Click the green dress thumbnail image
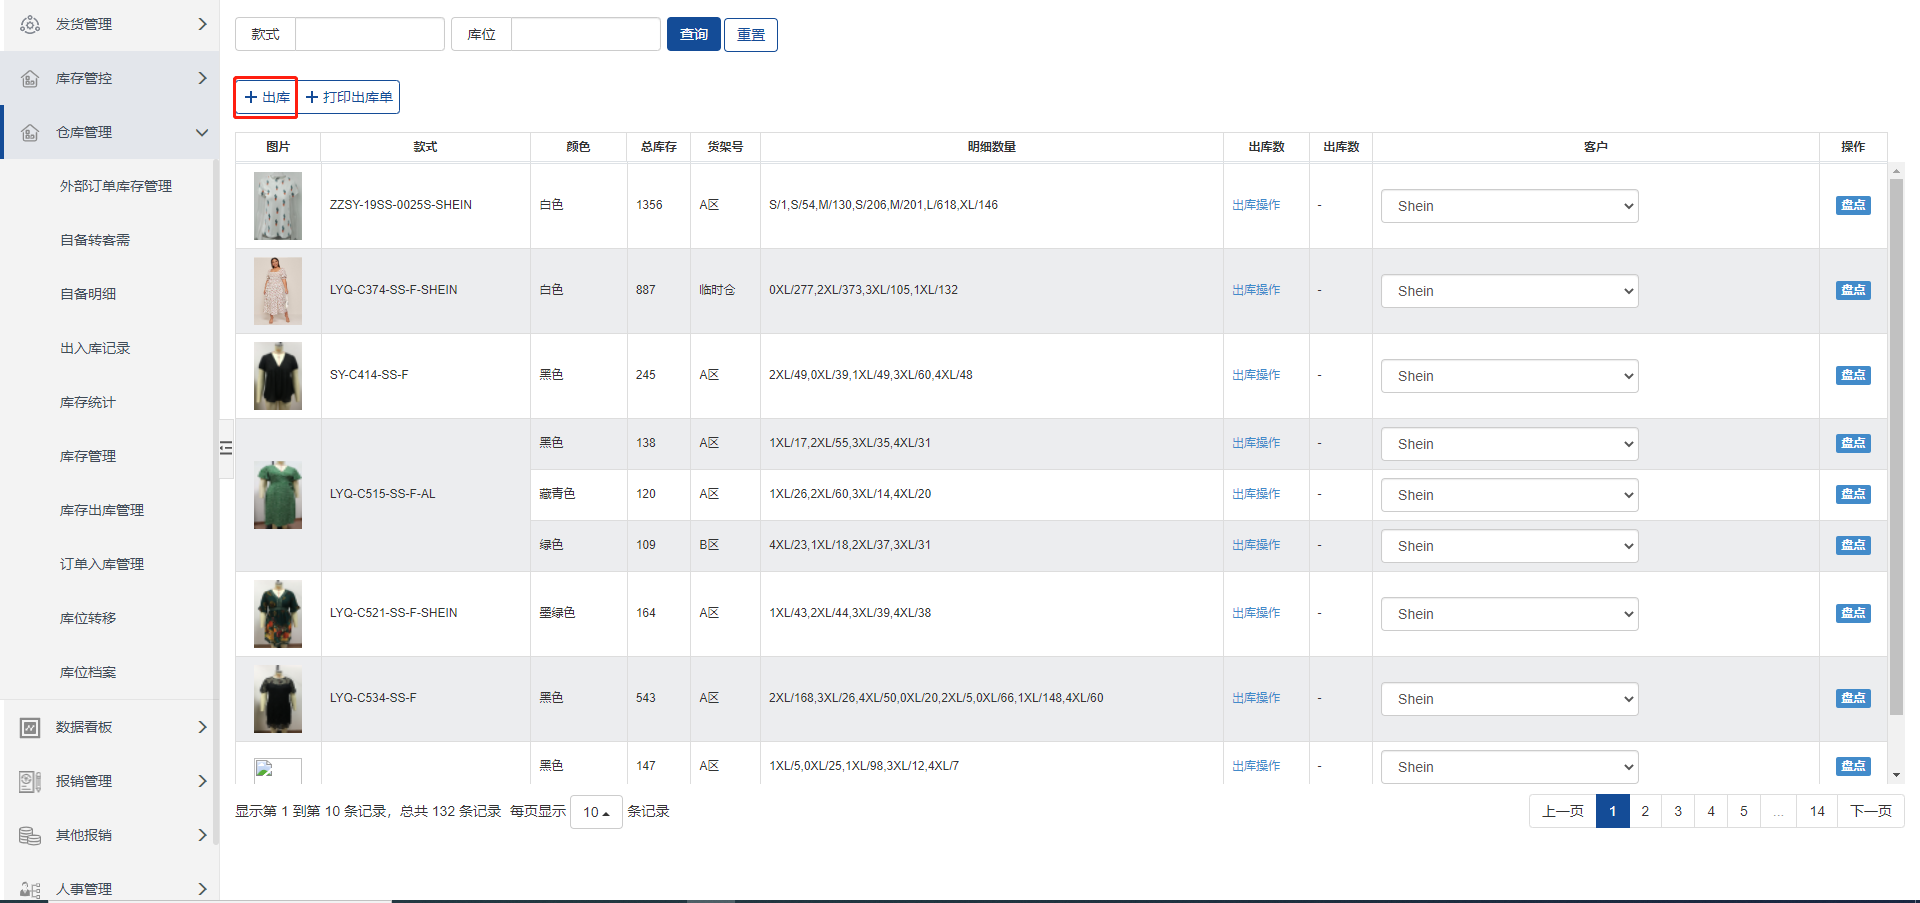The image size is (1920, 903). point(278,495)
